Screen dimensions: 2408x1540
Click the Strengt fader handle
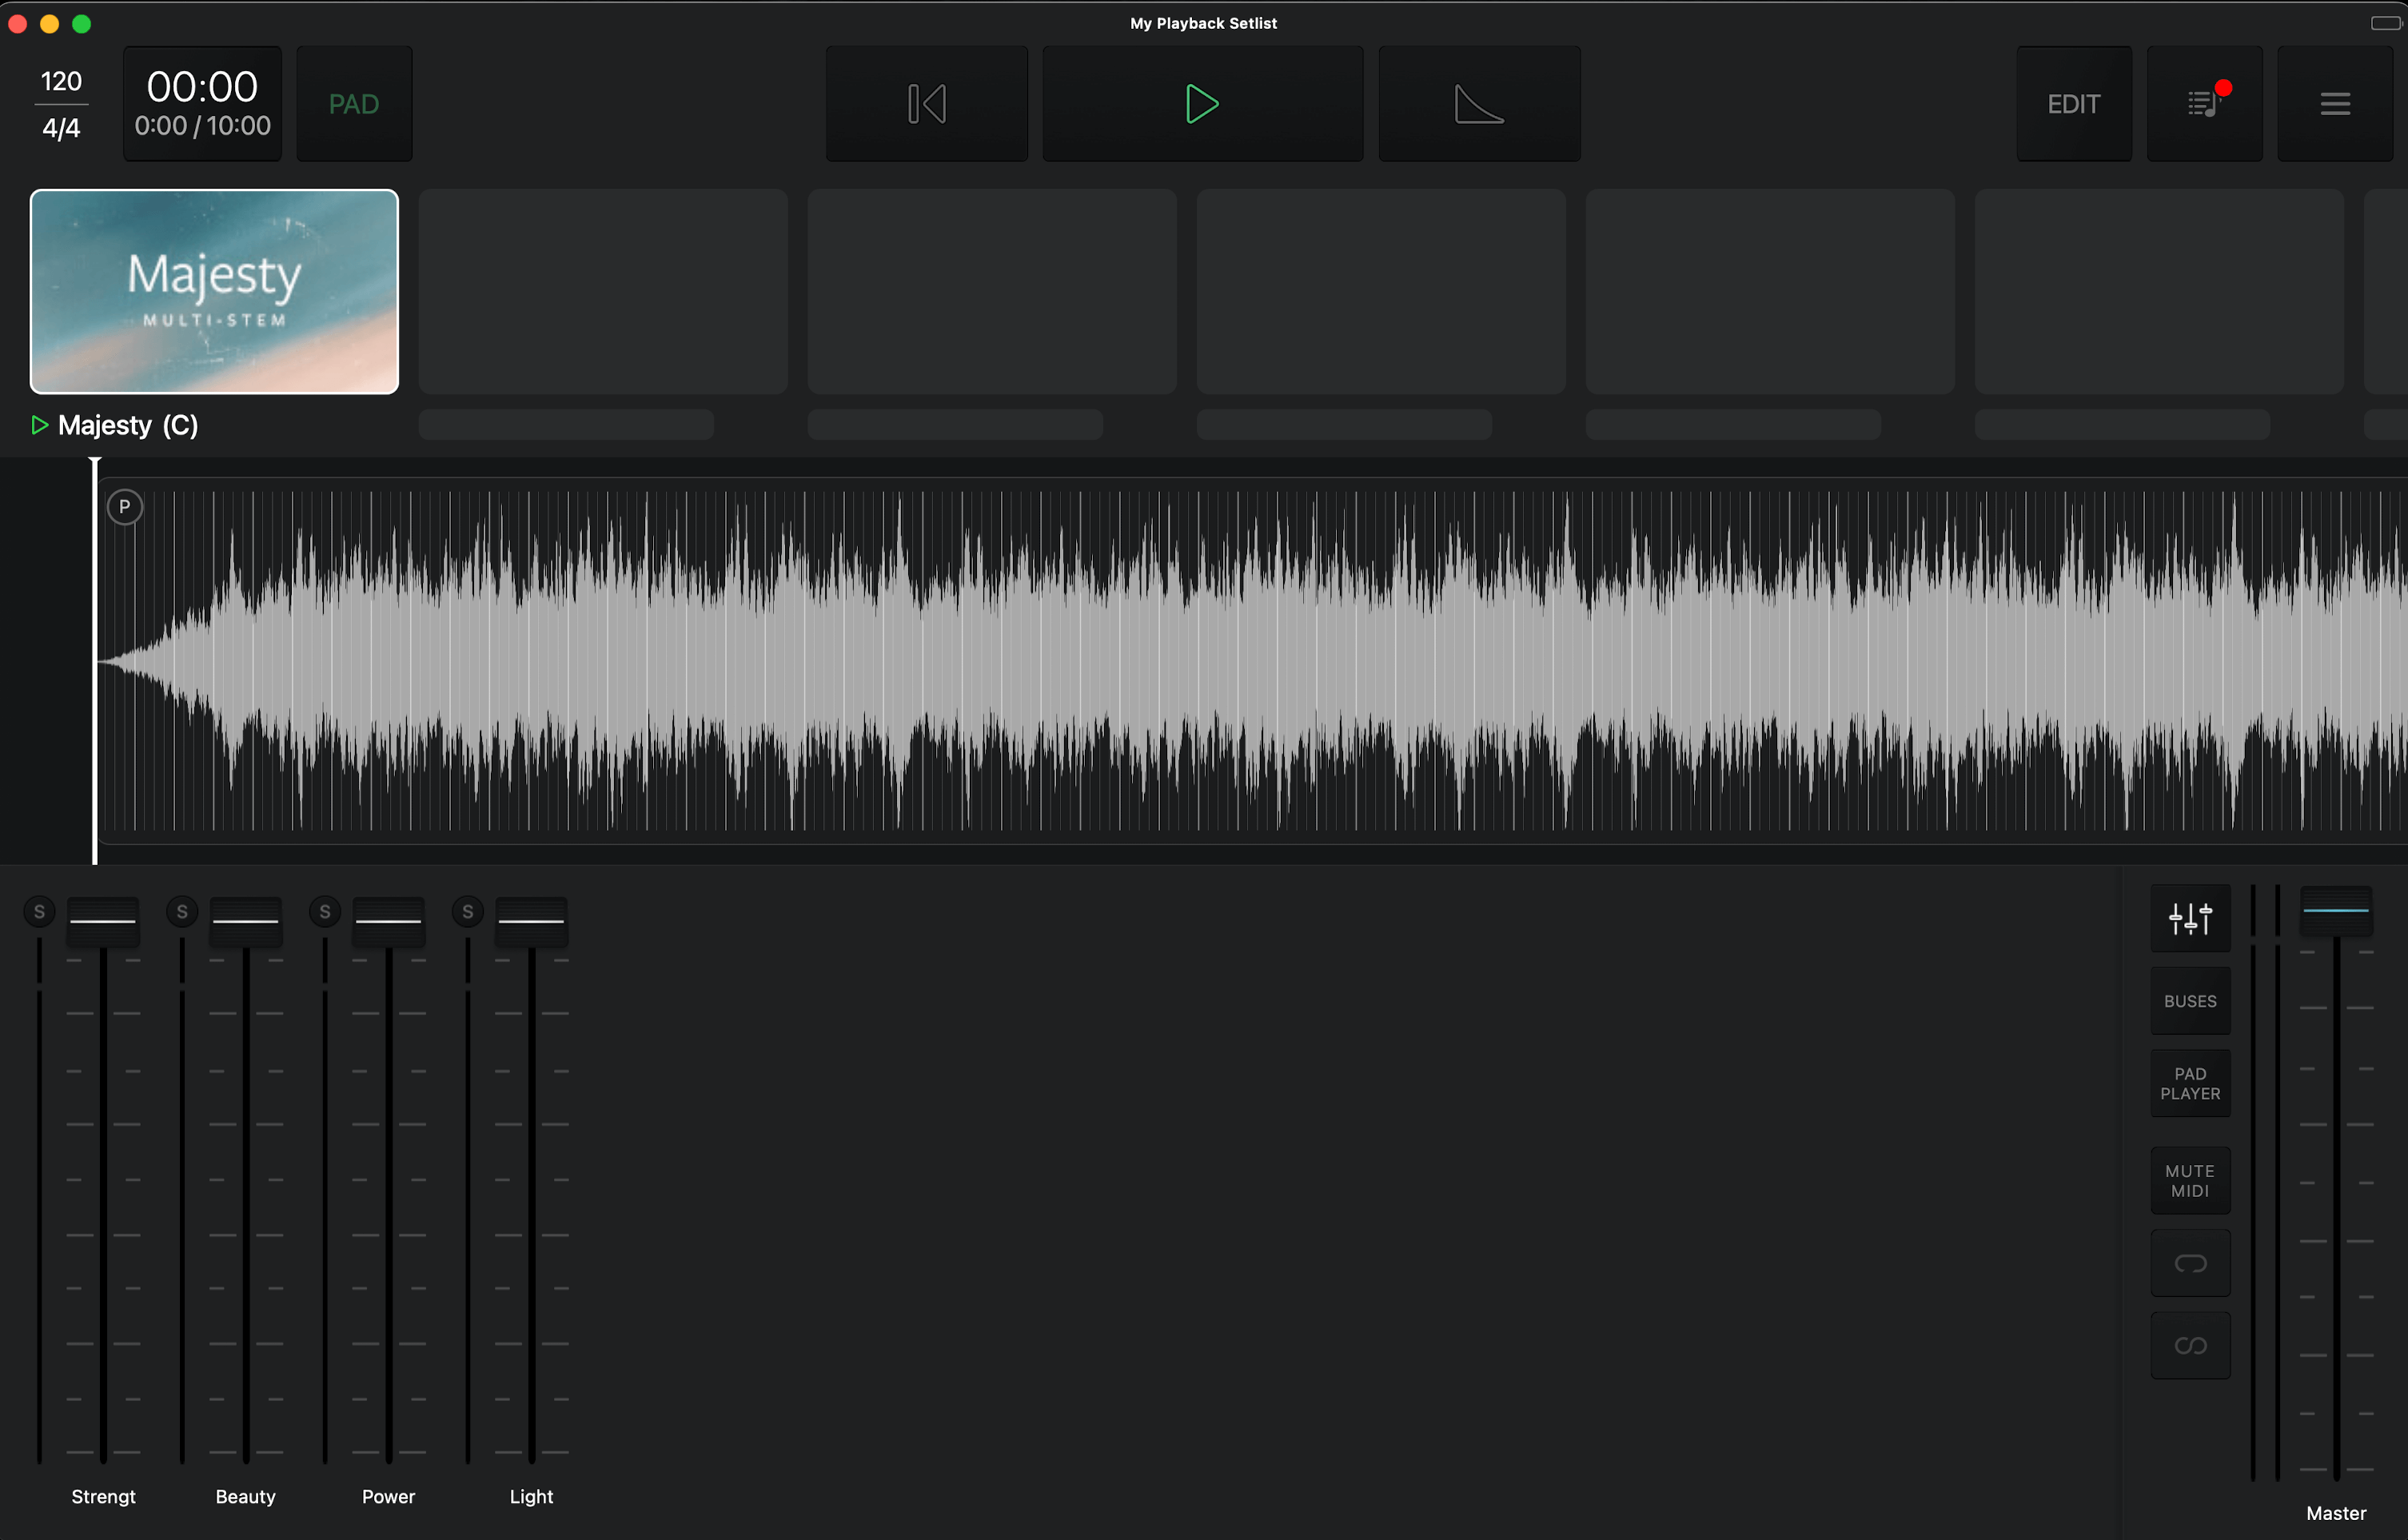tap(103, 921)
